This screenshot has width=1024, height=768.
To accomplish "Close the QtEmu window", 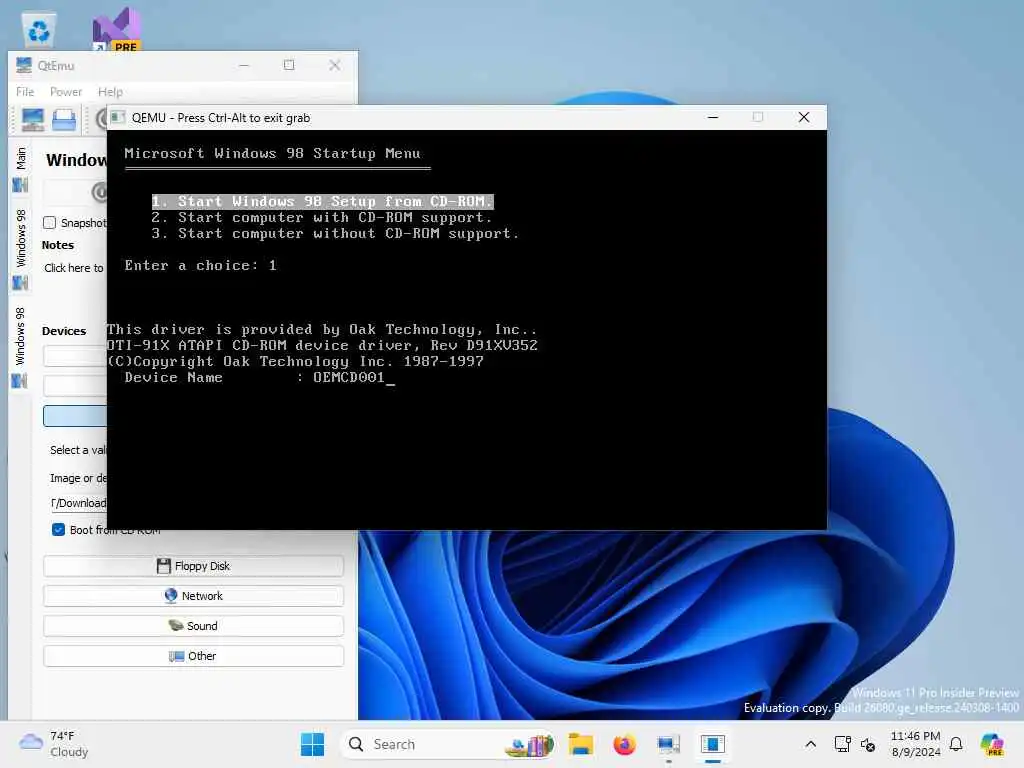I will [334, 65].
